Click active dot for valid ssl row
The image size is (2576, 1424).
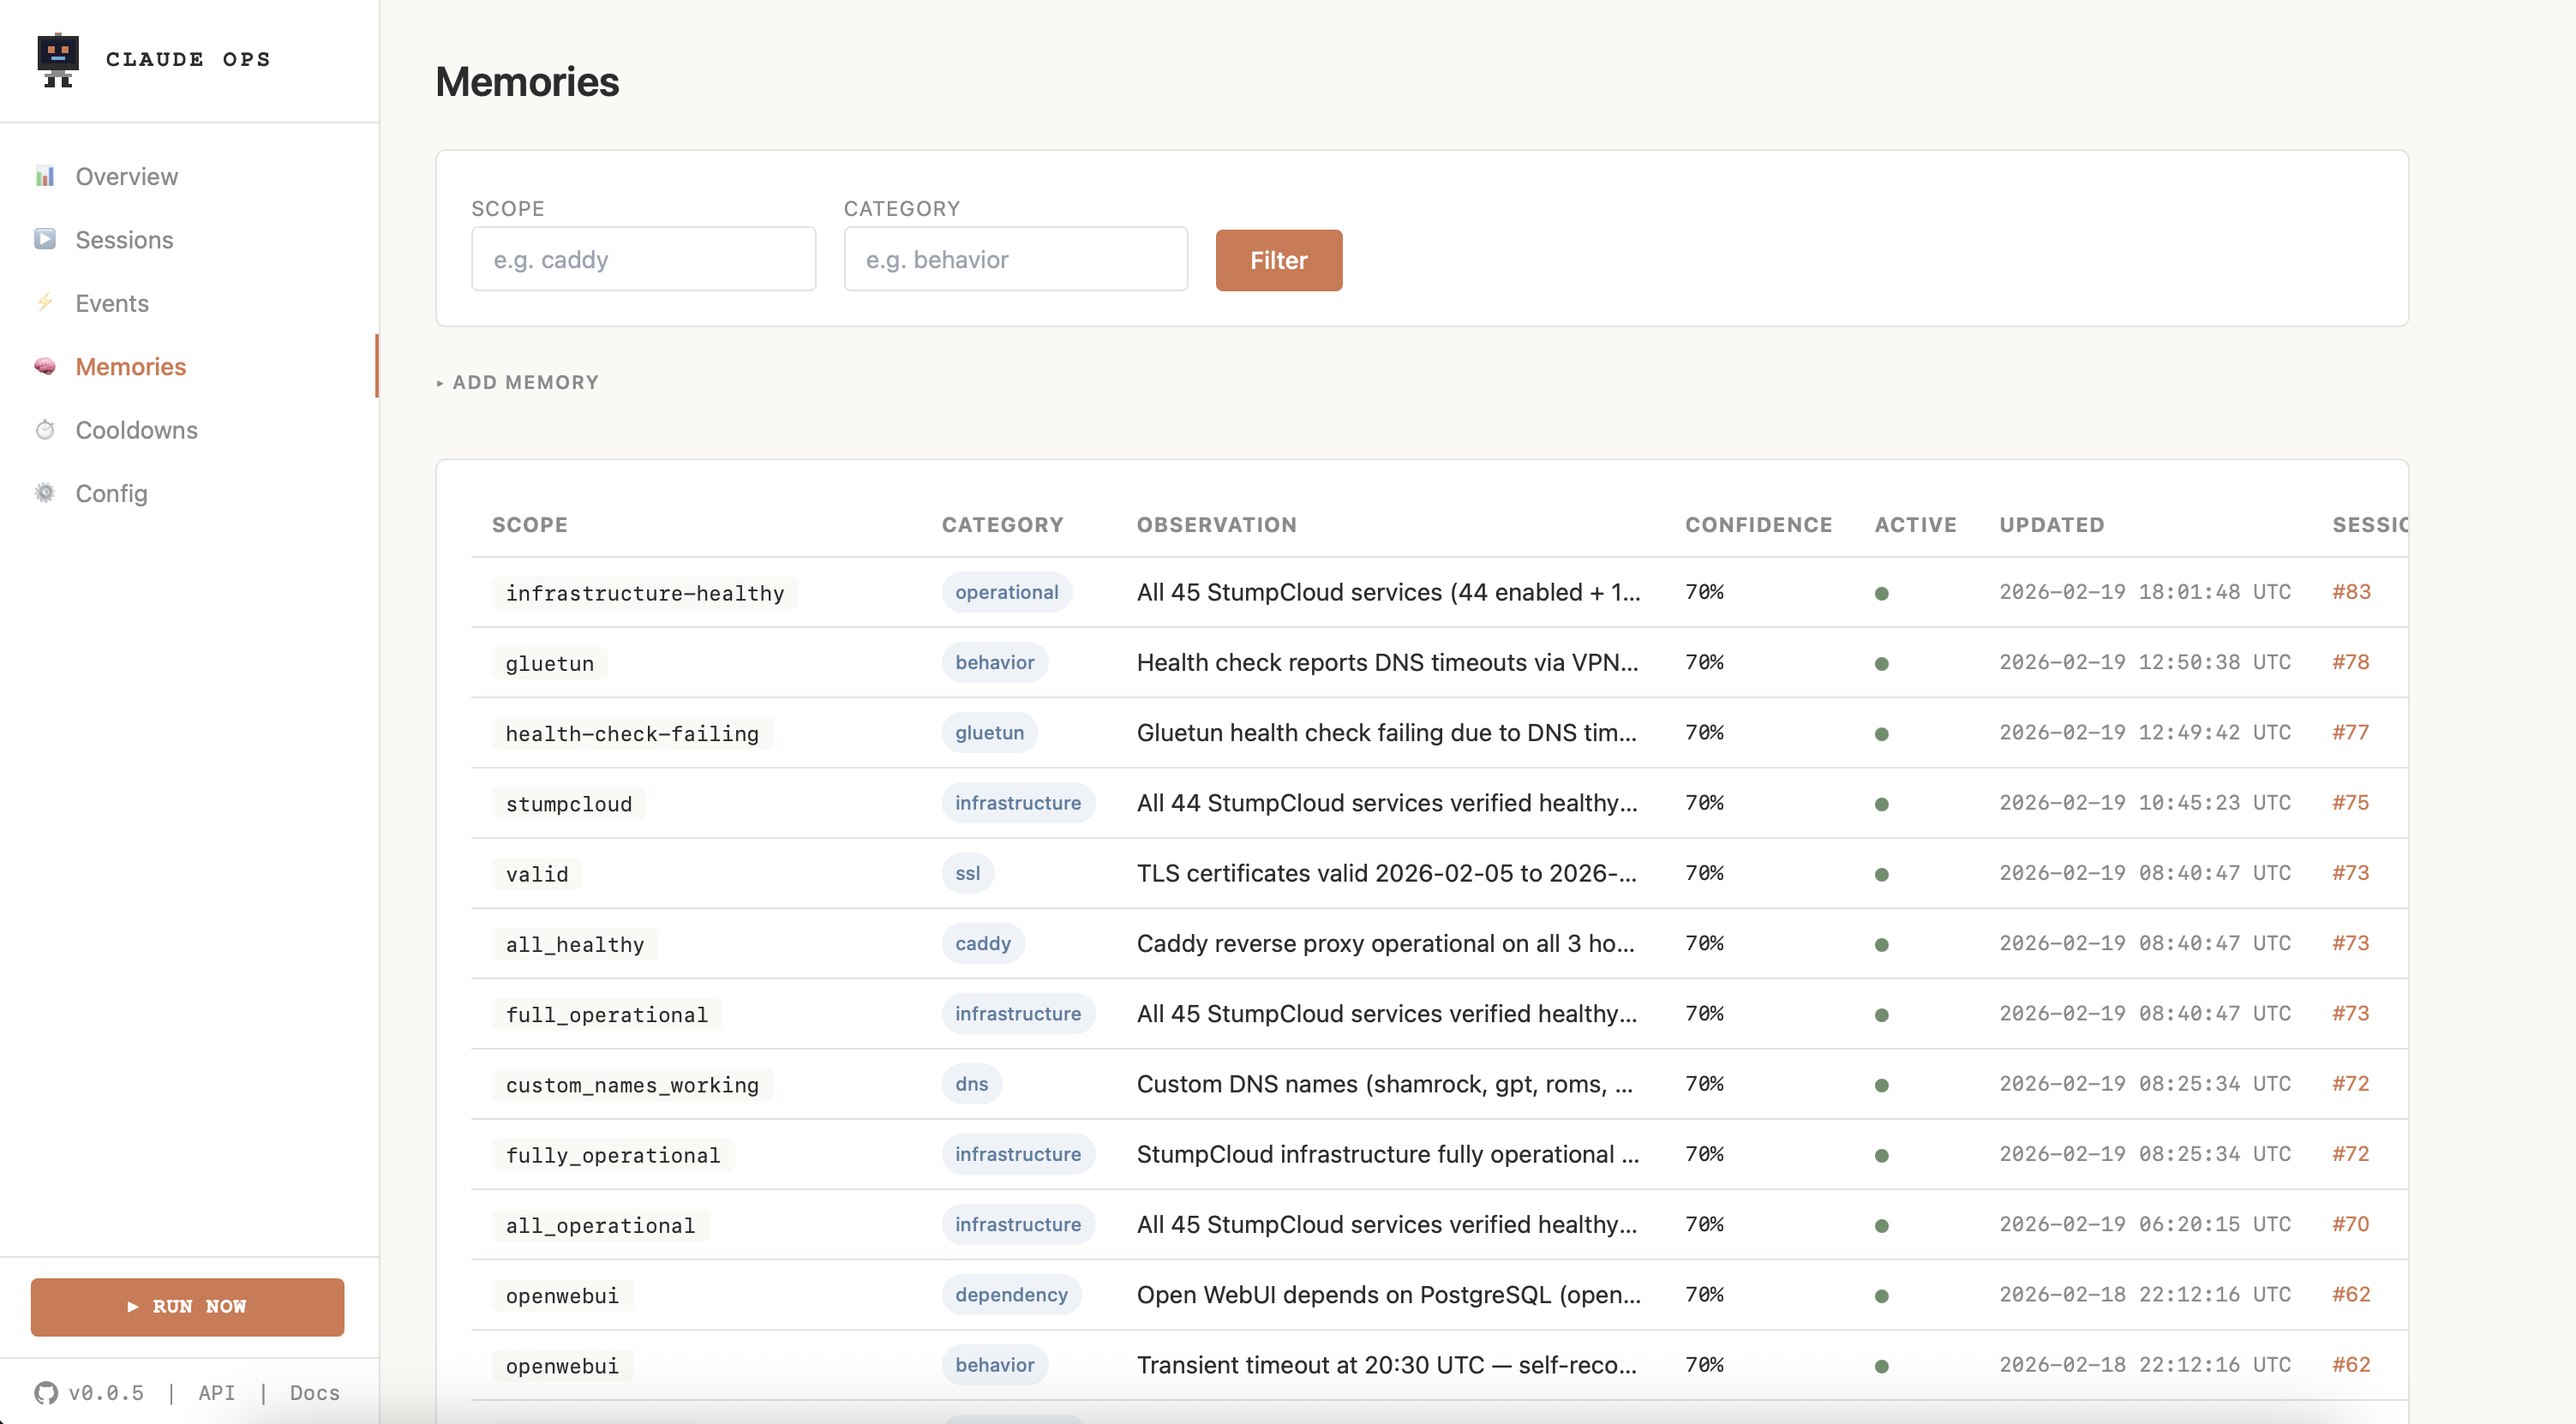click(1881, 874)
